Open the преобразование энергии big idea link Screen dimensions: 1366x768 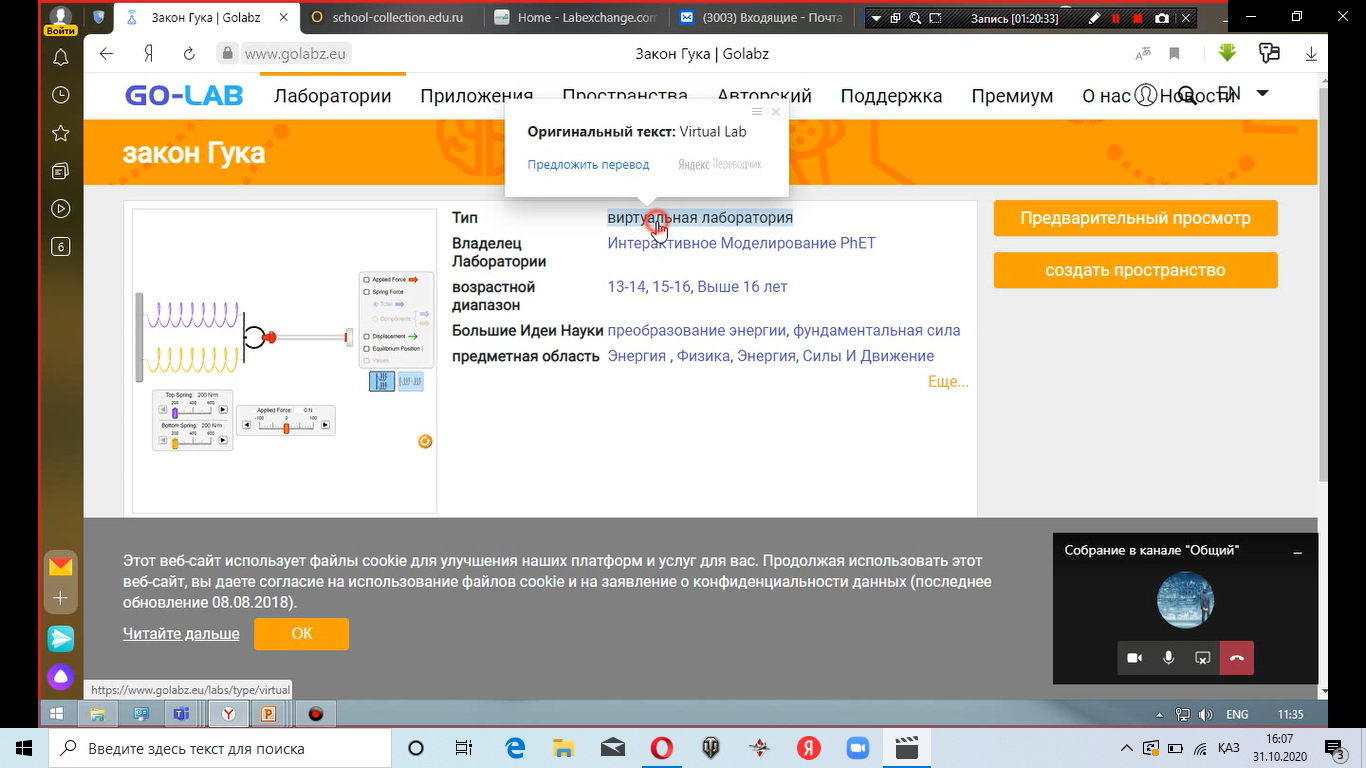(696, 331)
